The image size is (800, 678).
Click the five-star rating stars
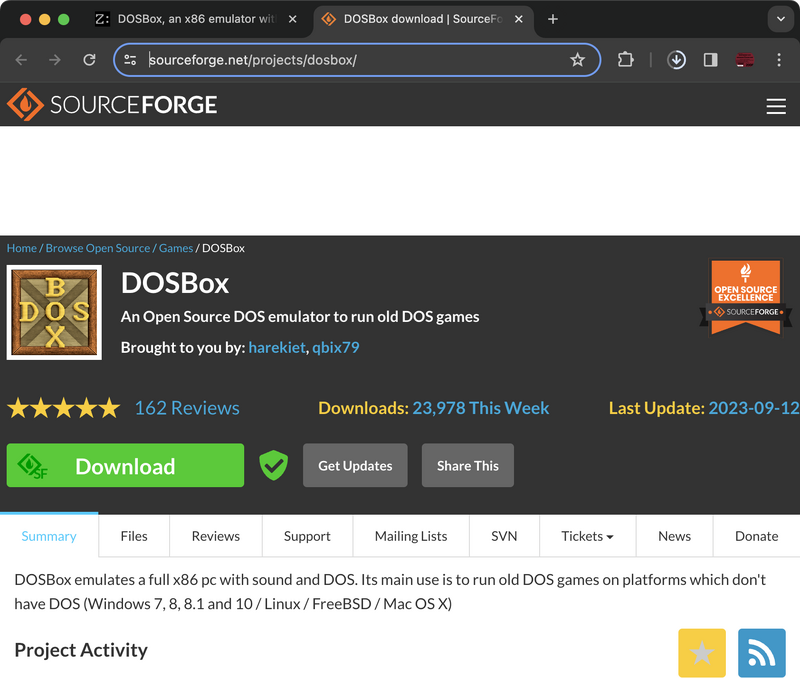pyautogui.click(x=63, y=407)
